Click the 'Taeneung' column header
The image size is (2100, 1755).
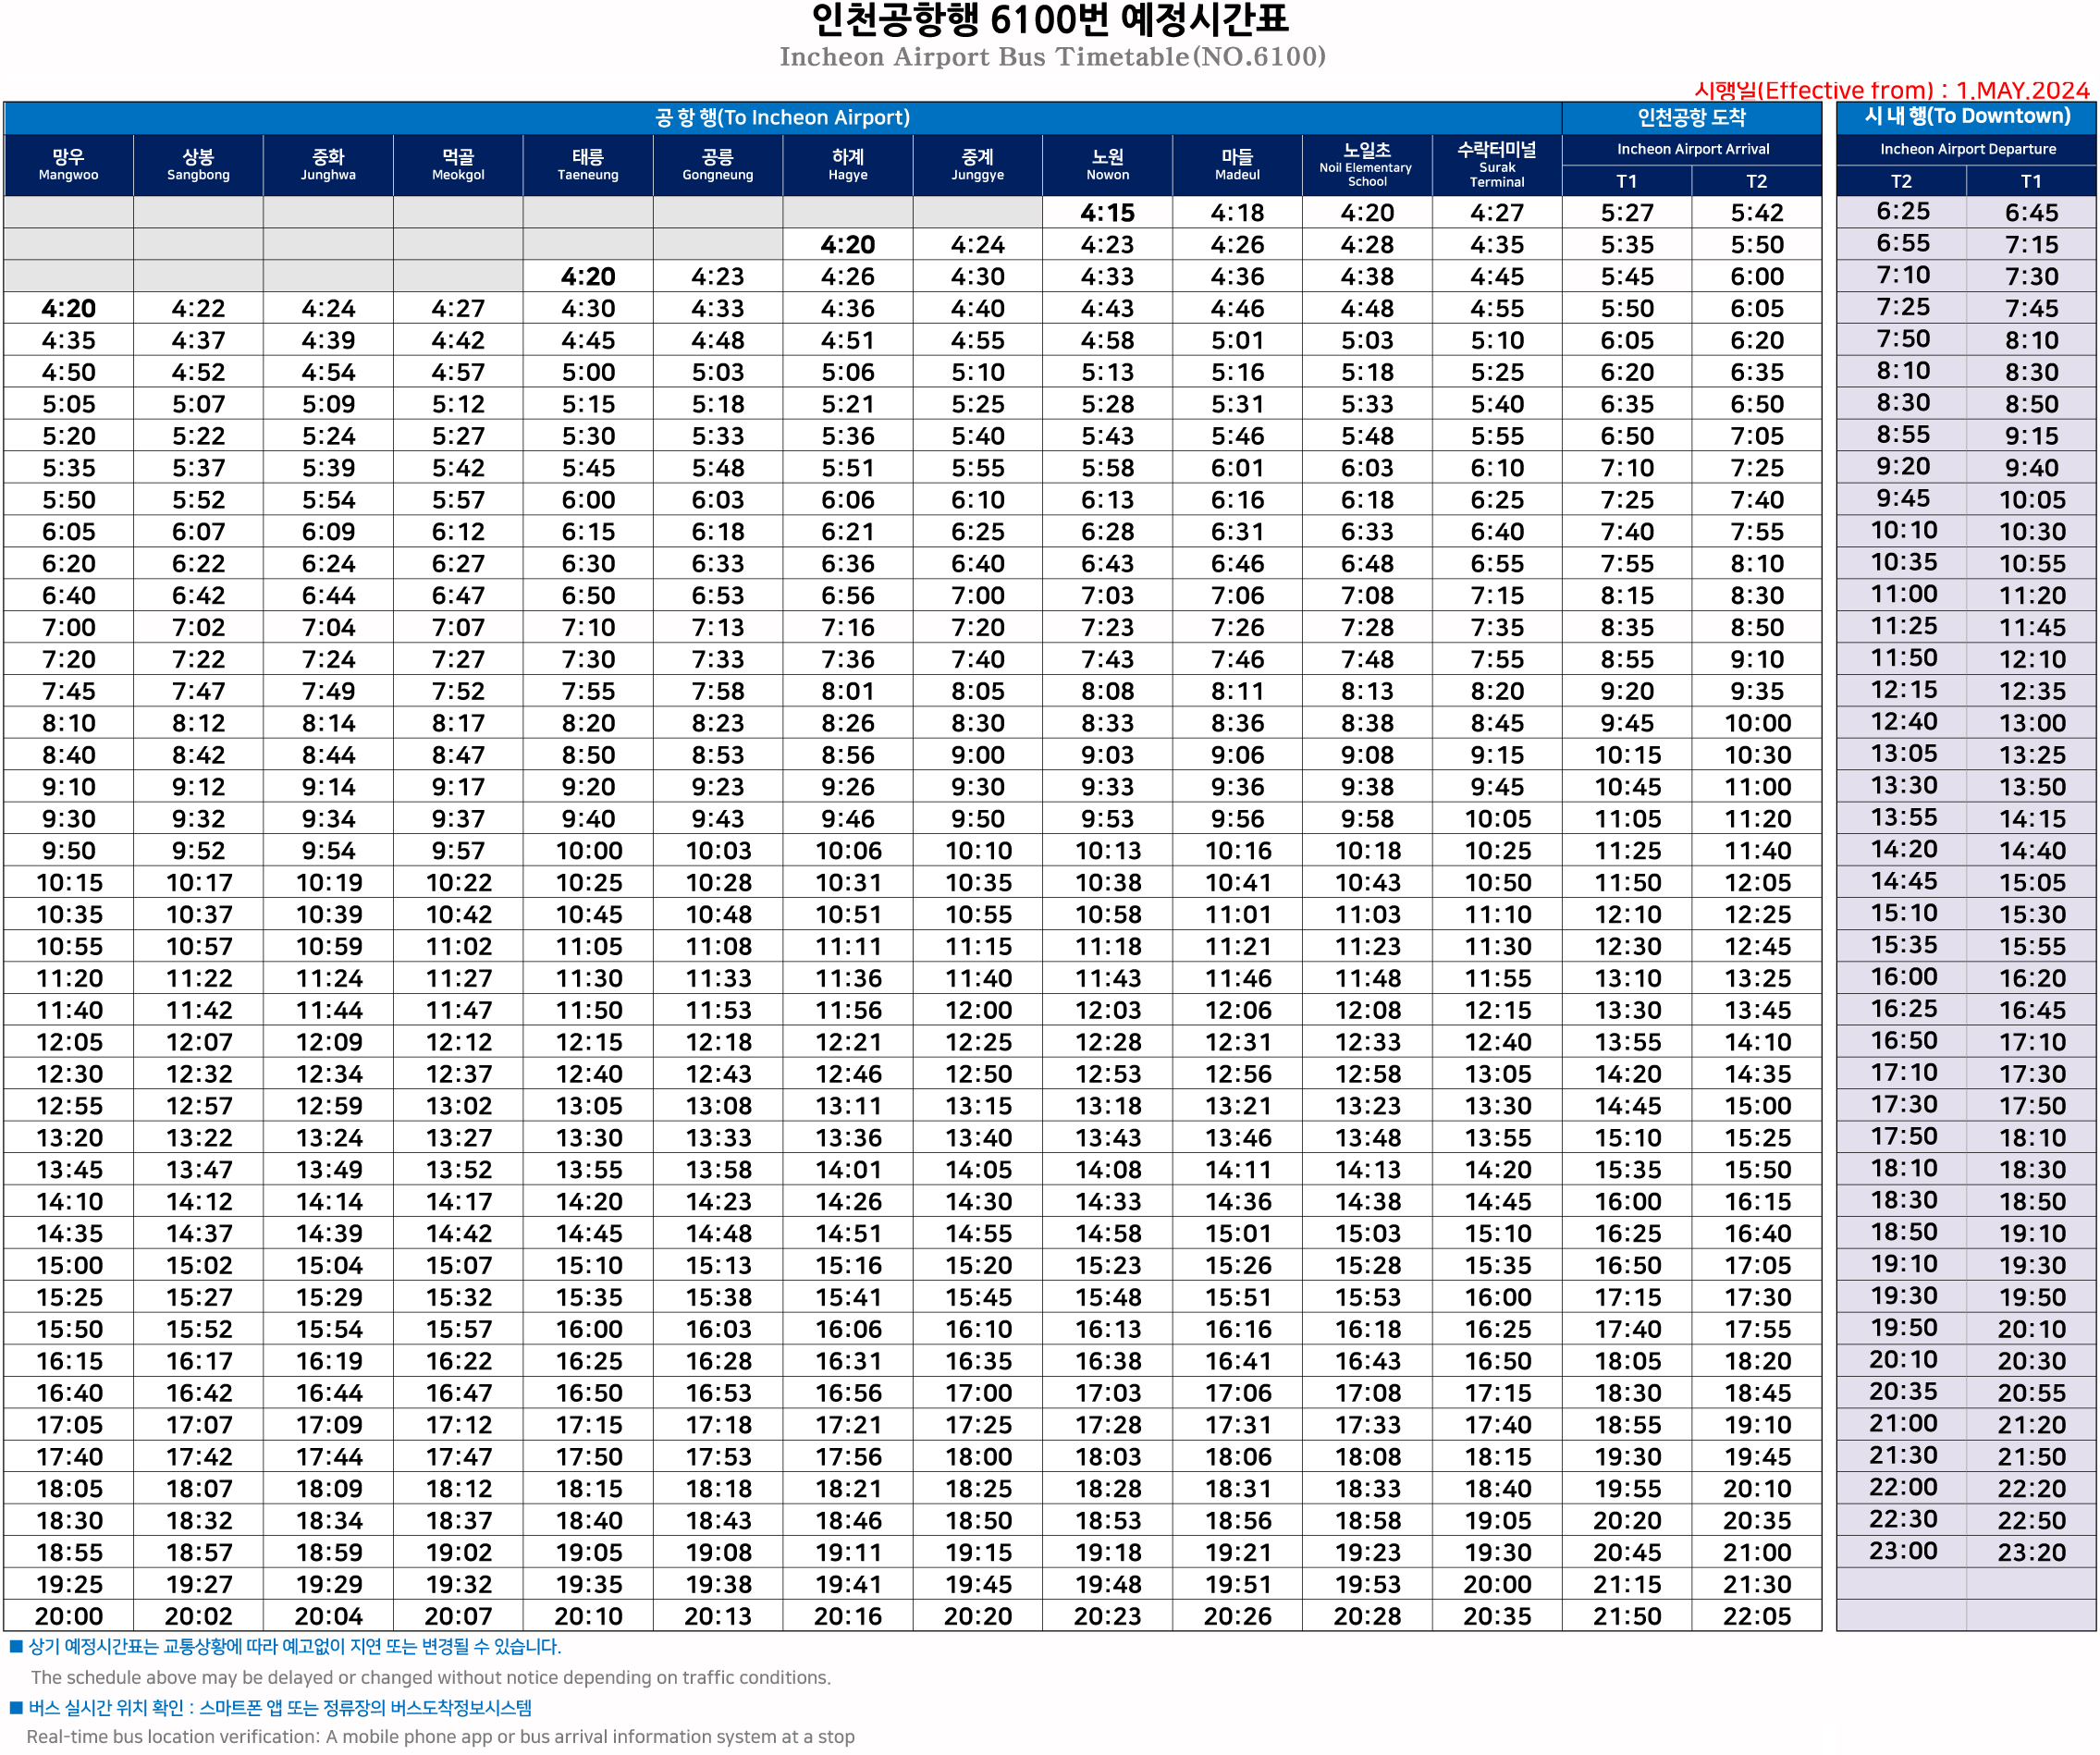click(588, 165)
